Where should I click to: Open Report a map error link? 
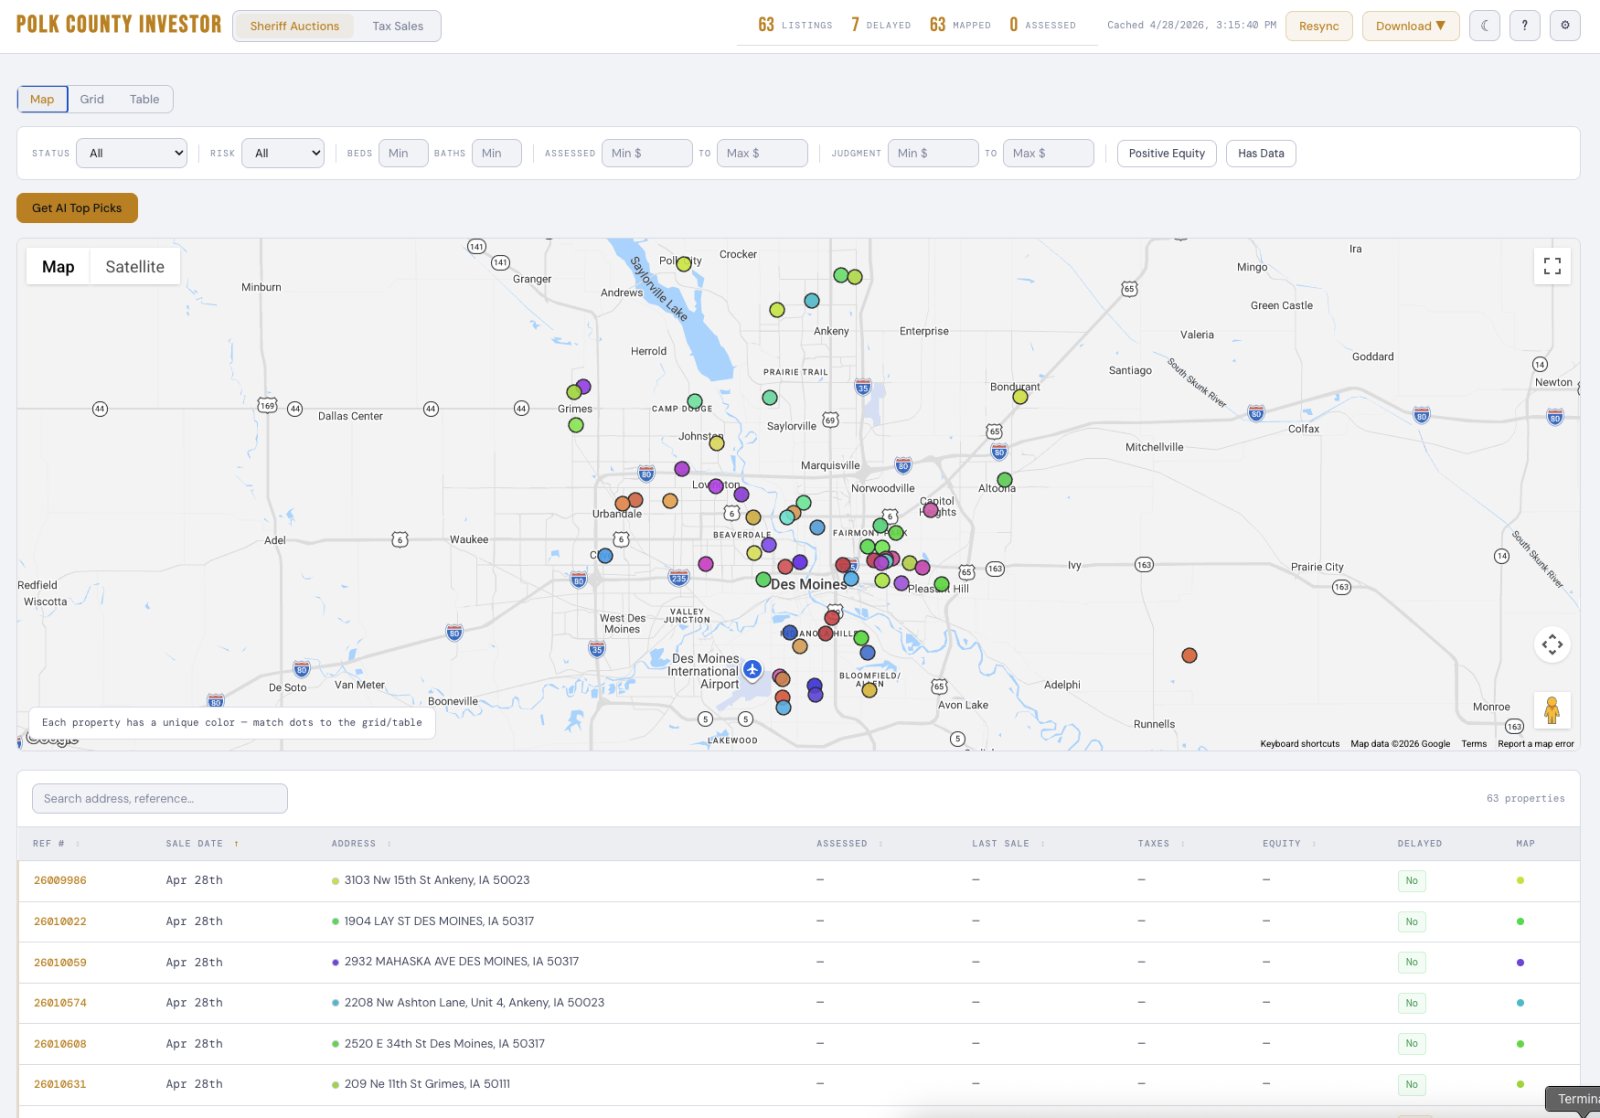tap(1536, 744)
